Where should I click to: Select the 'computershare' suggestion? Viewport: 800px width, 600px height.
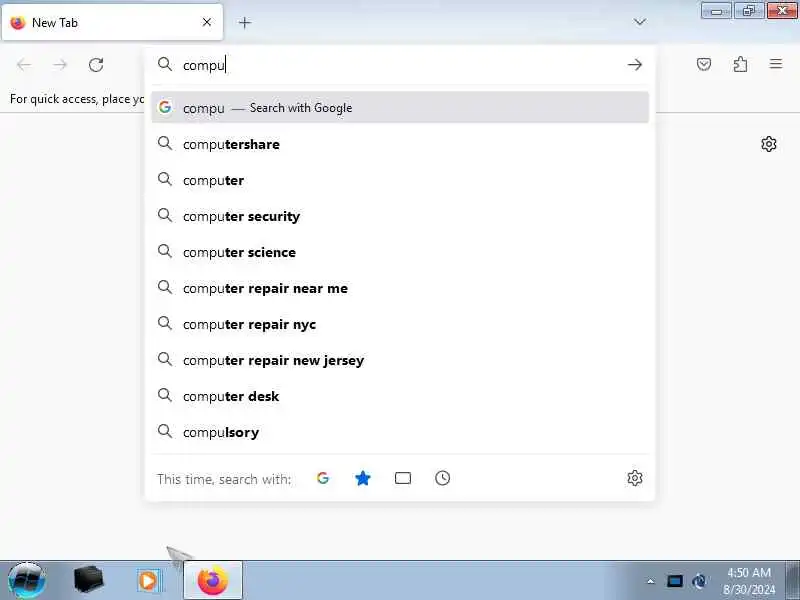point(400,144)
